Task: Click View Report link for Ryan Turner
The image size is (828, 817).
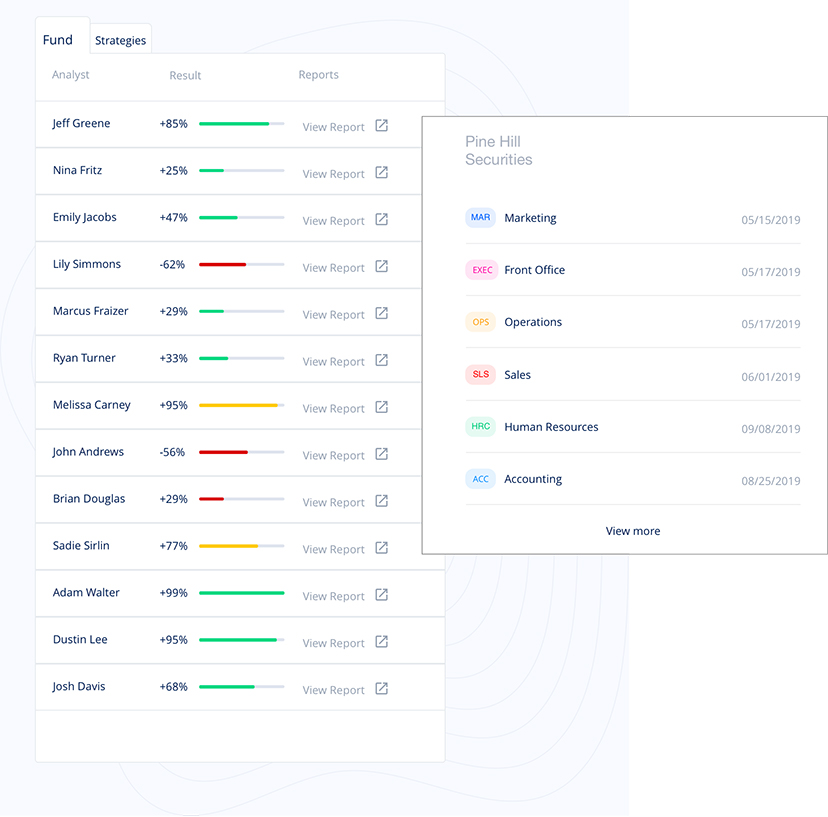Action: [x=333, y=362]
